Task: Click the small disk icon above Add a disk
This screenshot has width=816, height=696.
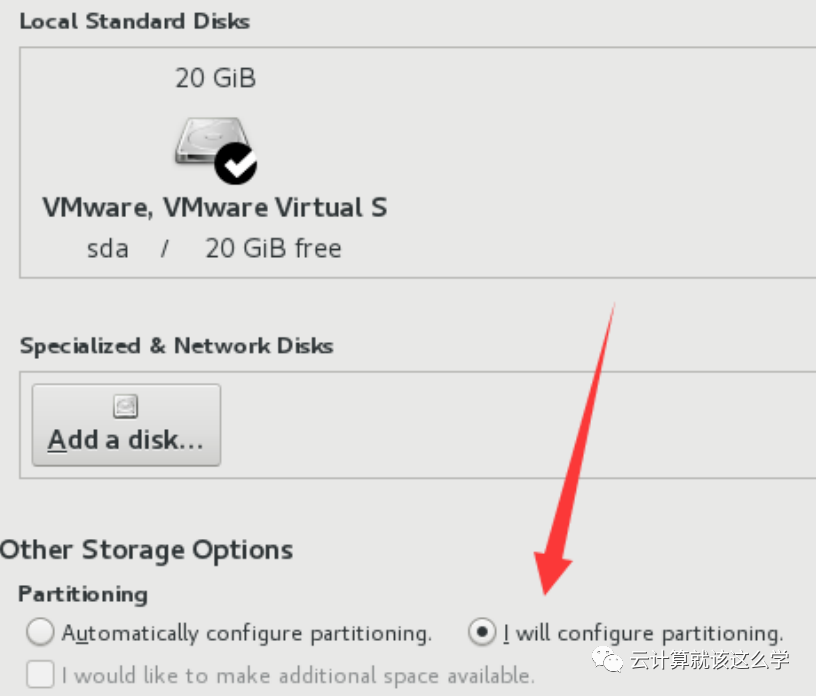Action: (125, 406)
